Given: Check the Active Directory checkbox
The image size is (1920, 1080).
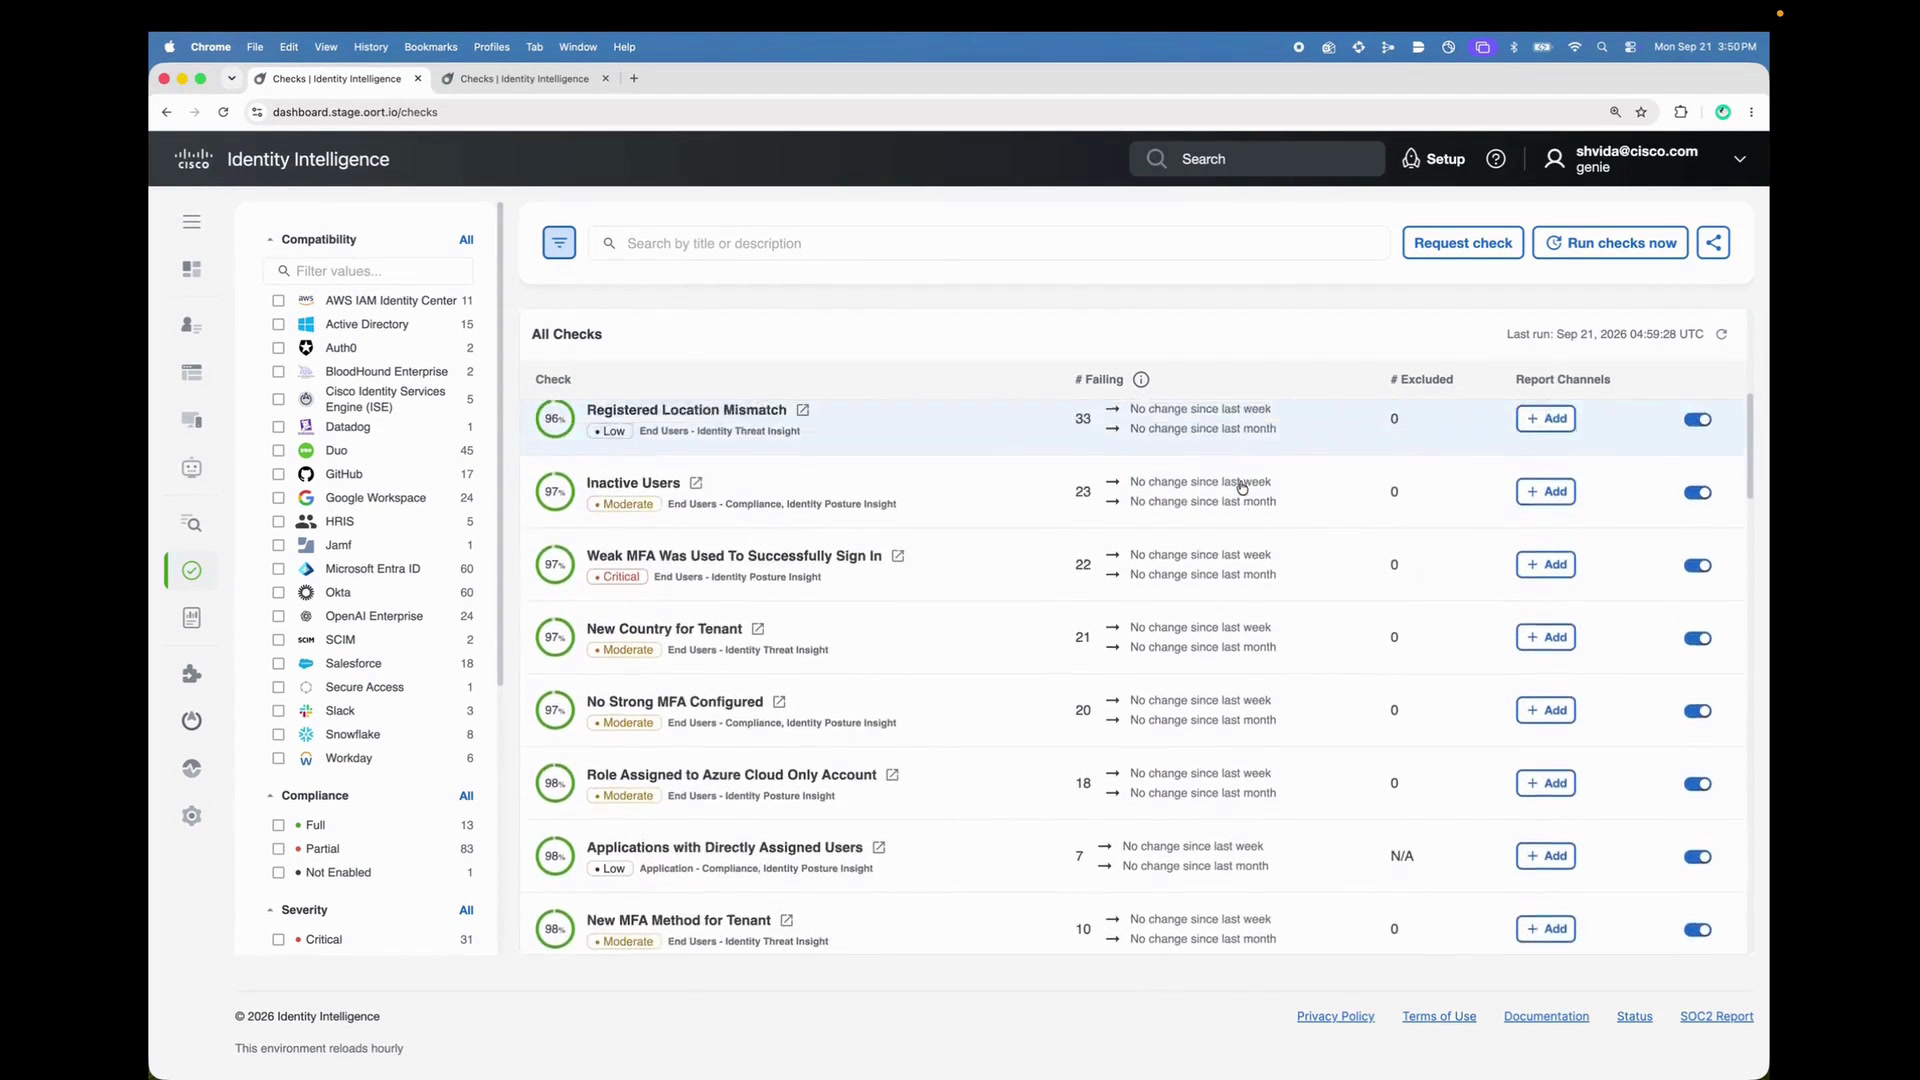Looking at the screenshot, I should click(x=279, y=325).
